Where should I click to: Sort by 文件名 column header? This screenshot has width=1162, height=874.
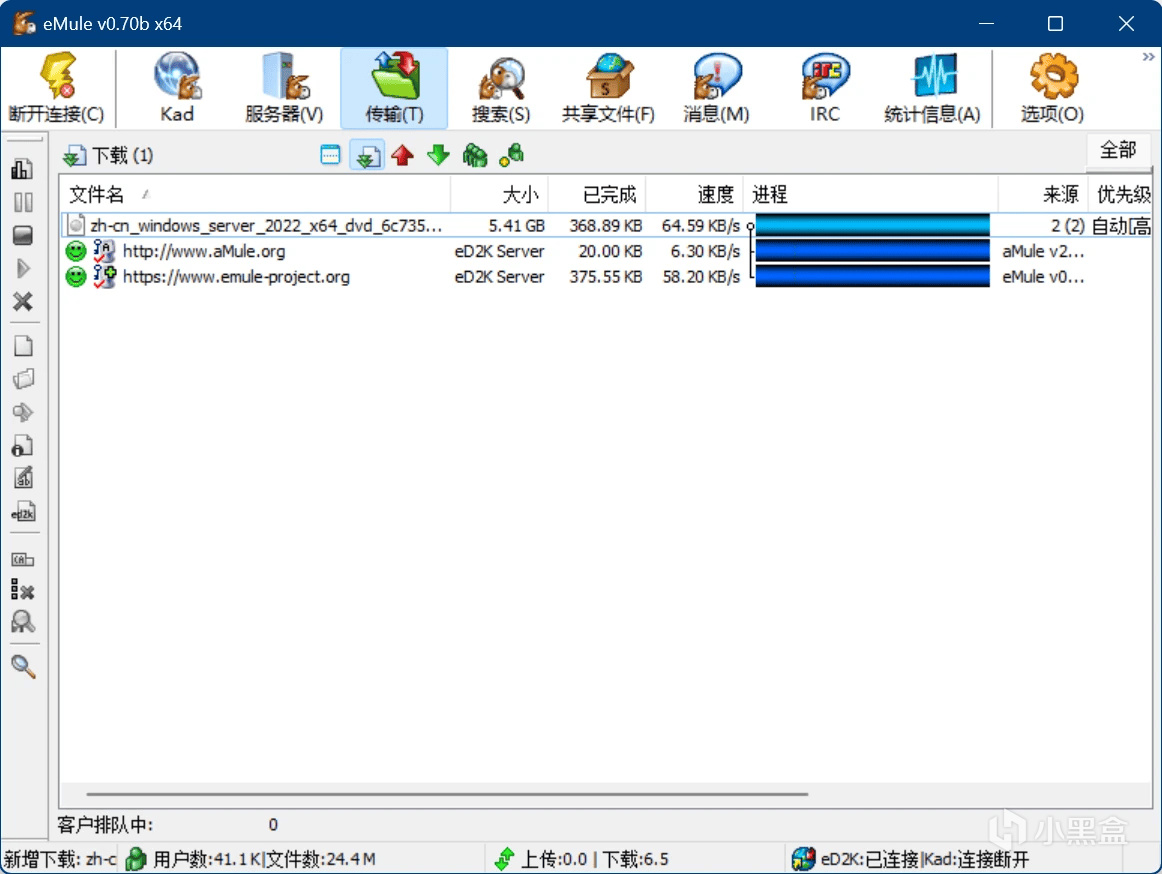[256, 195]
